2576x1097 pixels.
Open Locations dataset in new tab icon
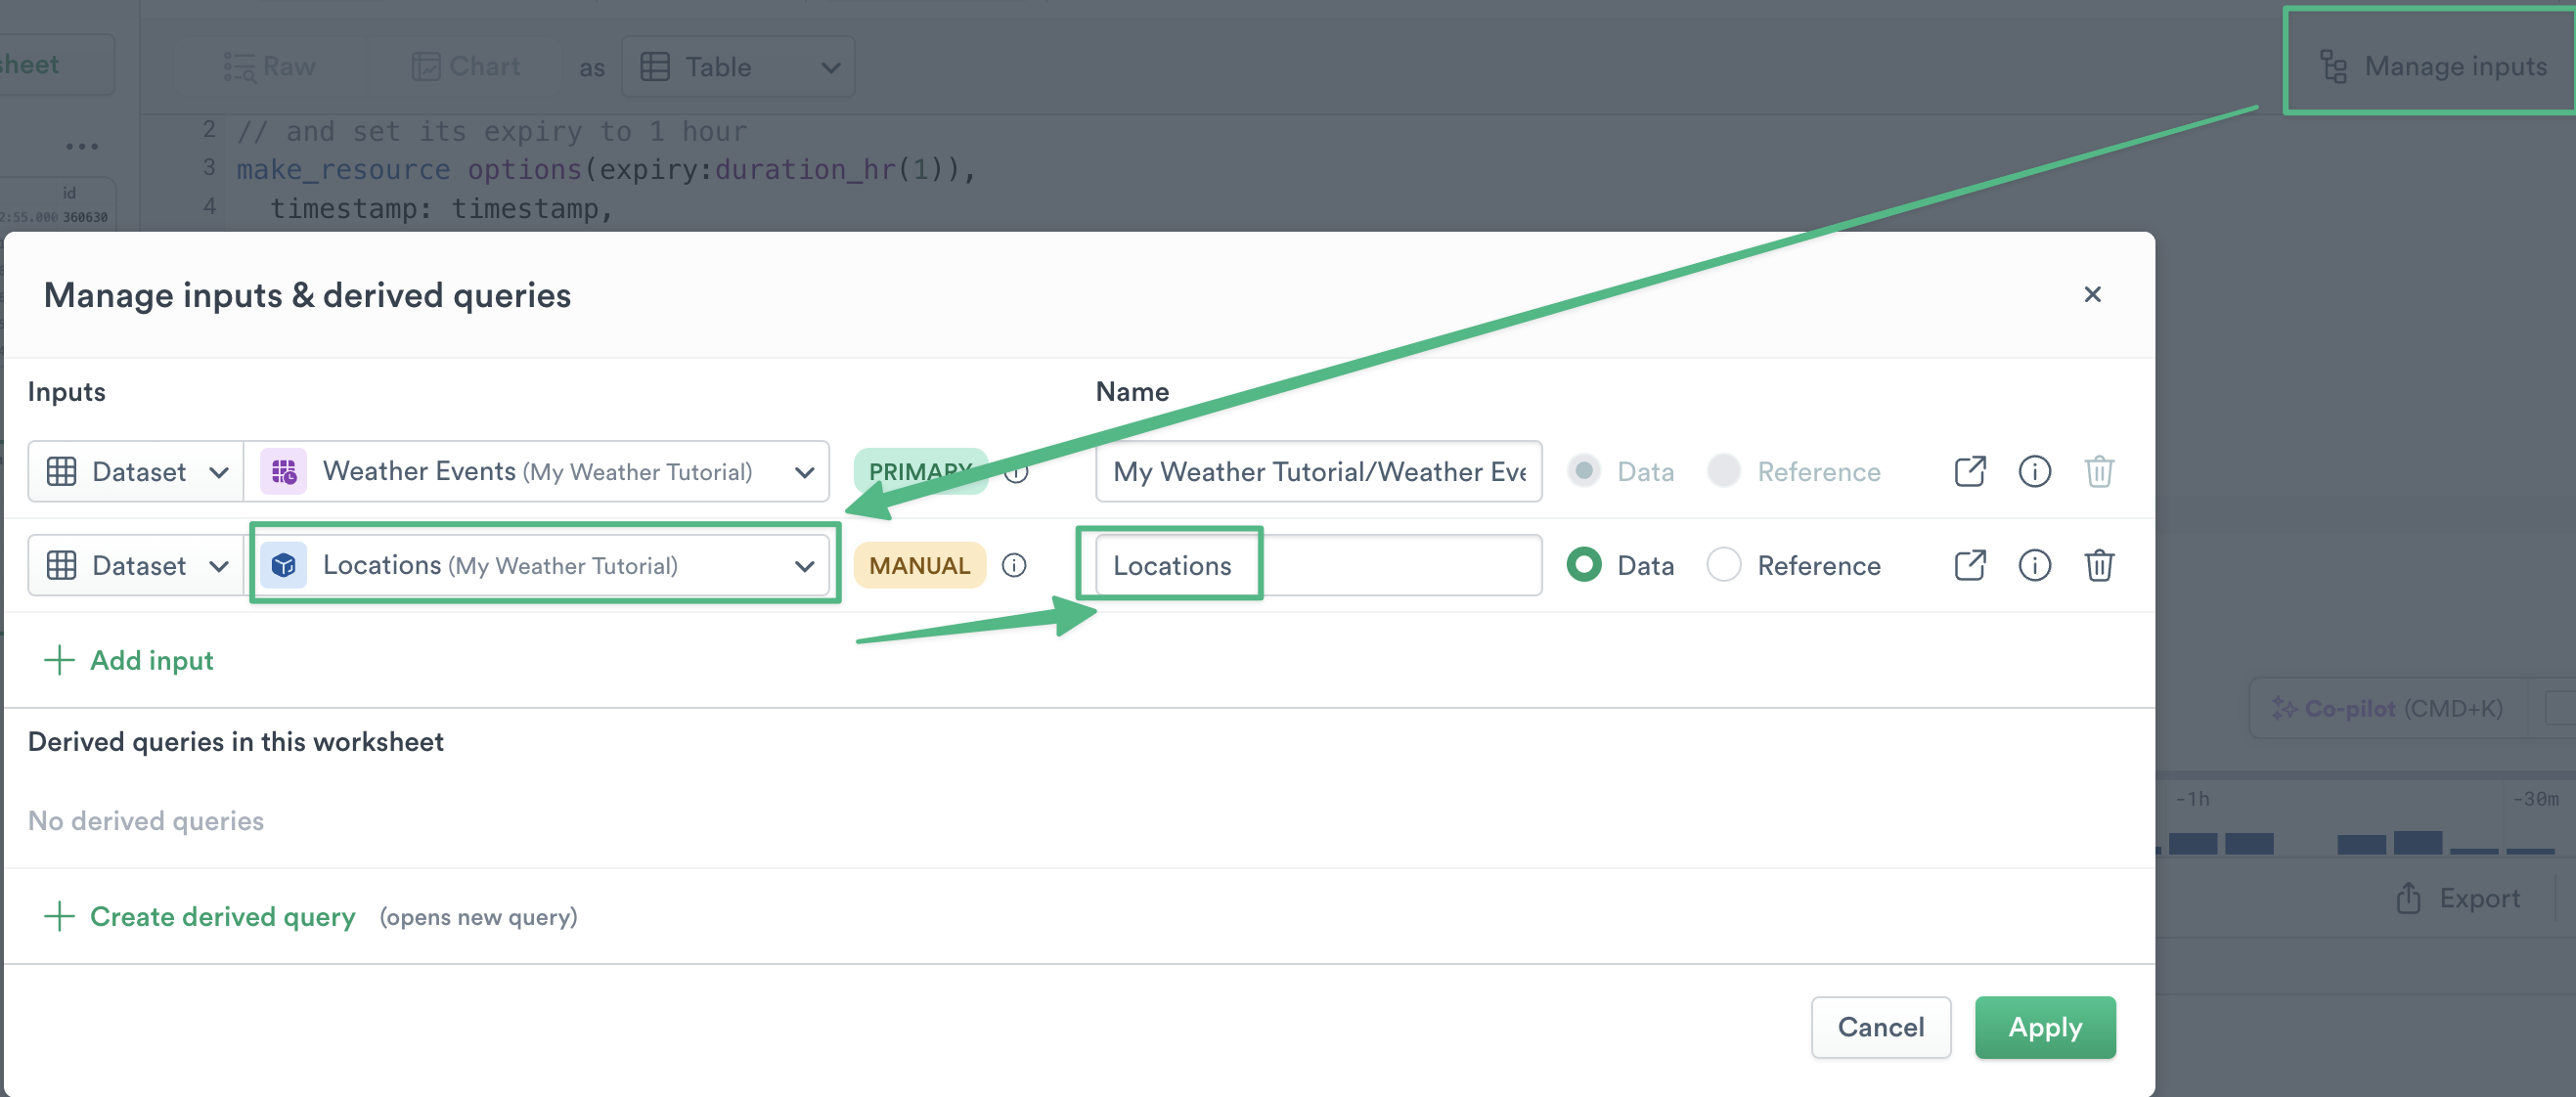pyautogui.click(x=1969, y=565)
